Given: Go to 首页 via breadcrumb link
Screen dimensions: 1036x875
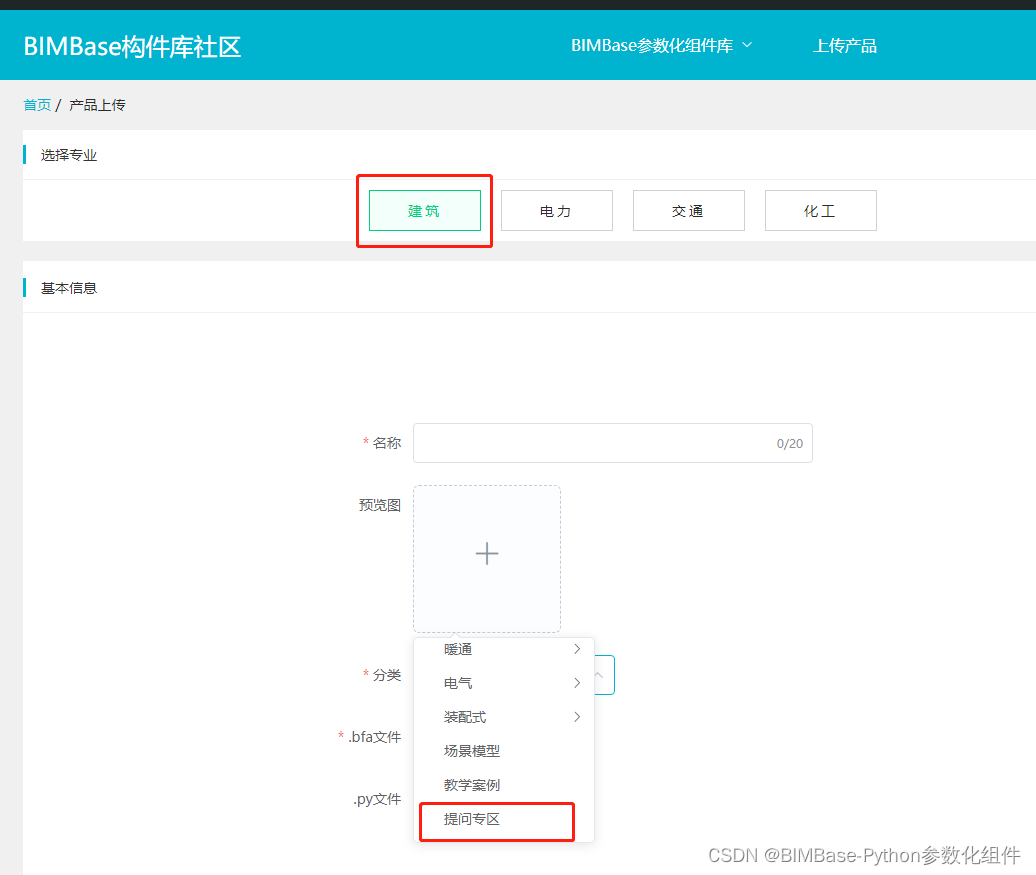Looking at the screenshot, I should point(37,105).
